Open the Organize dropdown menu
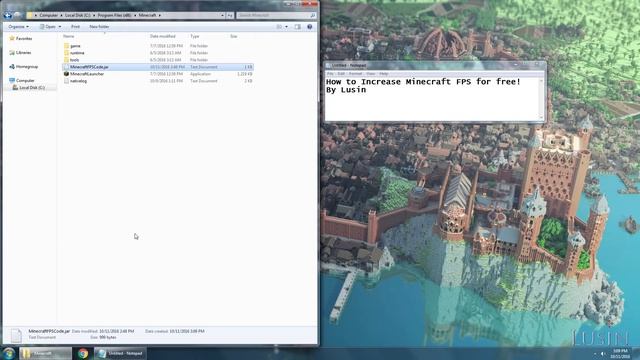The height and width of the screenshot is (360, 640). coord(18,27)
